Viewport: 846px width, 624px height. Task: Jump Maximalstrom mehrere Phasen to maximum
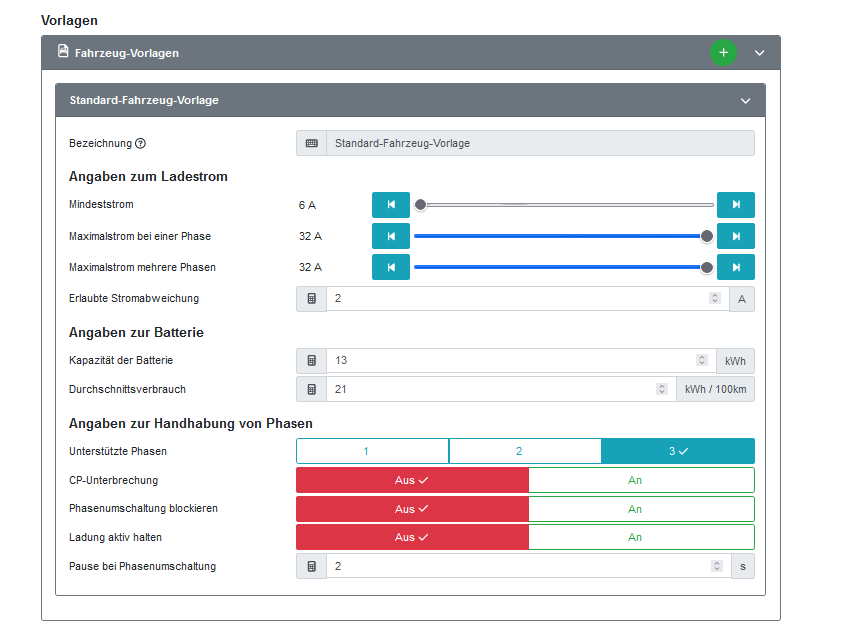pyautogui.click(x=735, y=267)
